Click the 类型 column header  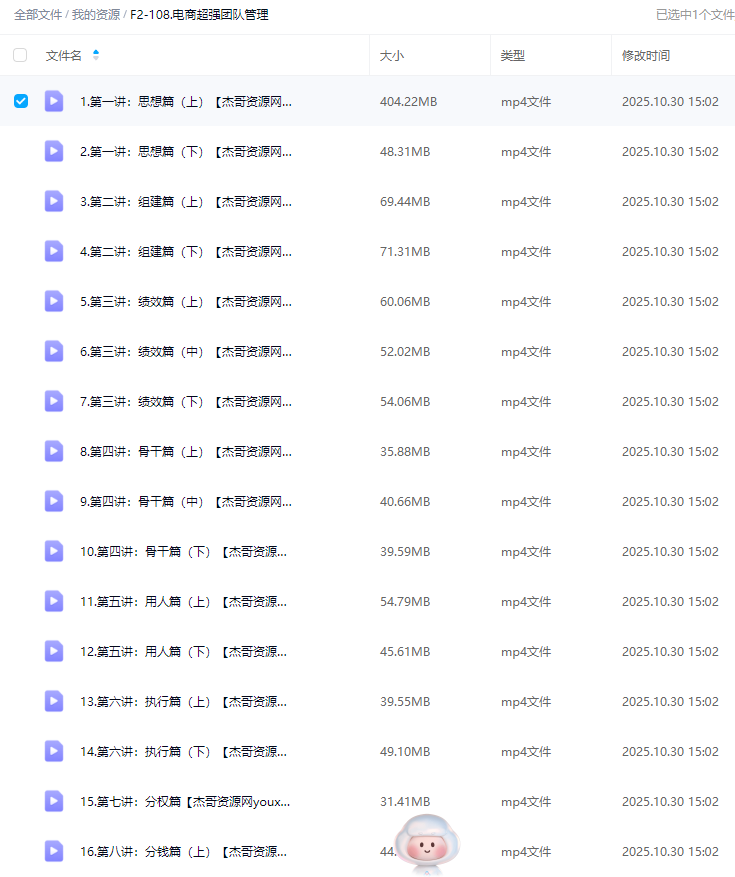(513, 56)
